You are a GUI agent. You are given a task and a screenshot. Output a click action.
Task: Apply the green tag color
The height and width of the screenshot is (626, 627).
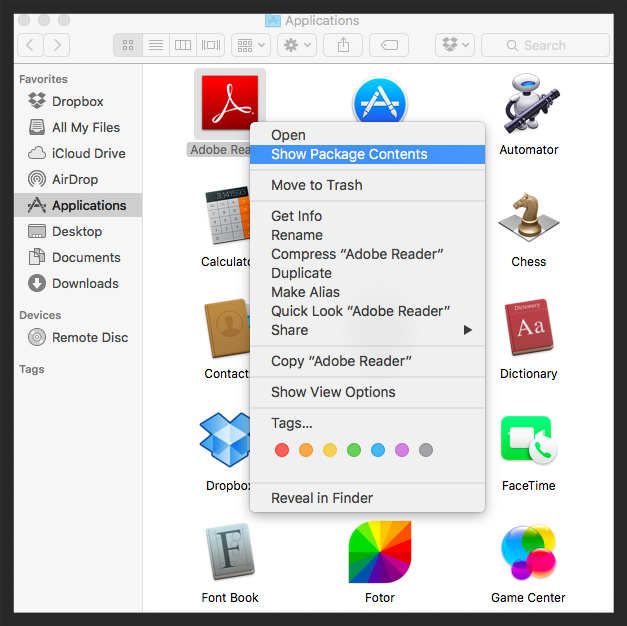[x=354, y=450]
